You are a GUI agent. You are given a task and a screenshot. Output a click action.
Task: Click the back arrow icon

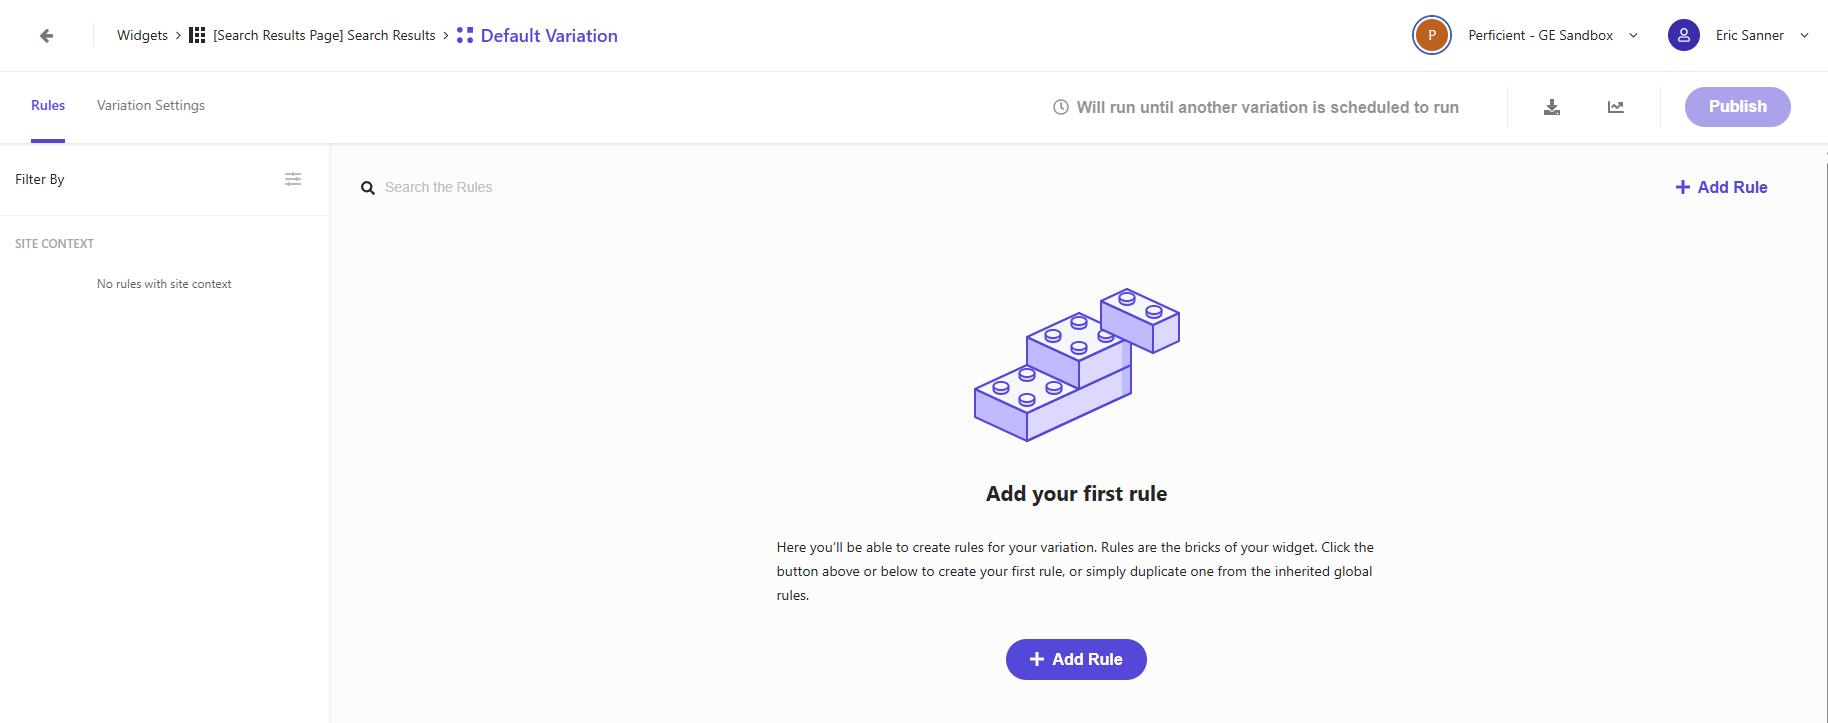click(x=46, y=36)
